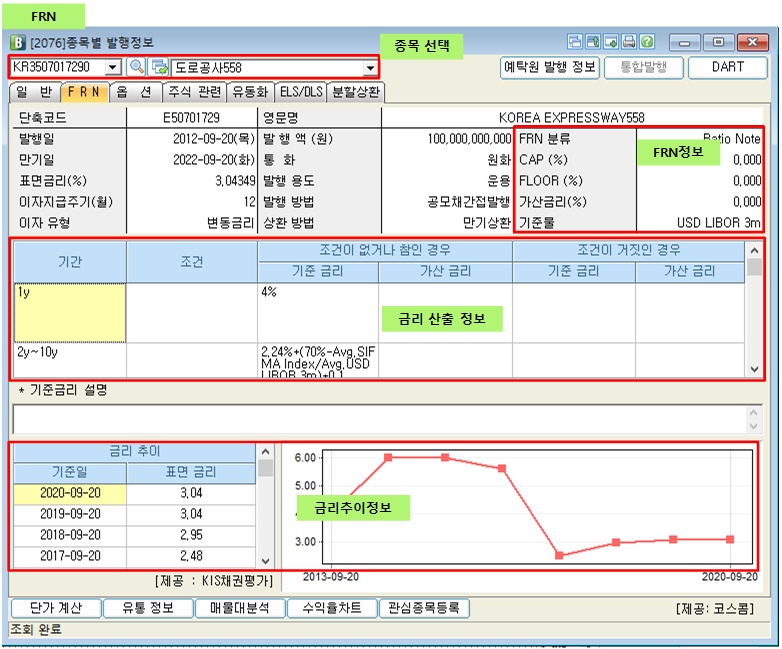Image resolution: width=782 pixels, height=649 pixels.
Task: Click the last chart data point at 2020-09-20
Action: click(730, 539)
